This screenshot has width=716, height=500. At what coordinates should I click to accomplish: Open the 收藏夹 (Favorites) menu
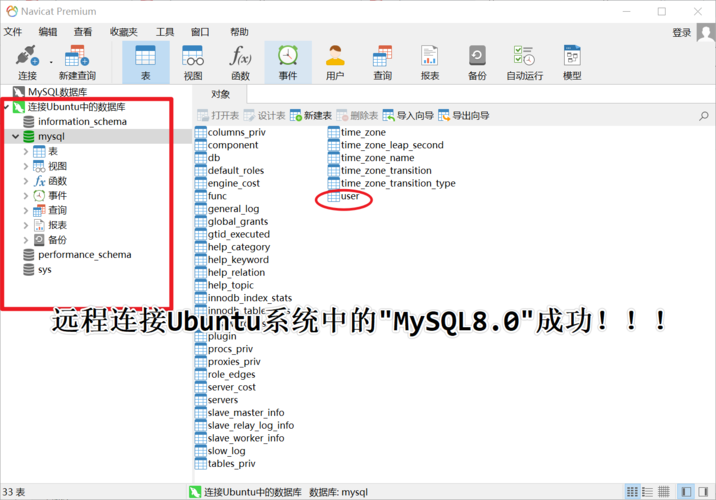point(124,32)
